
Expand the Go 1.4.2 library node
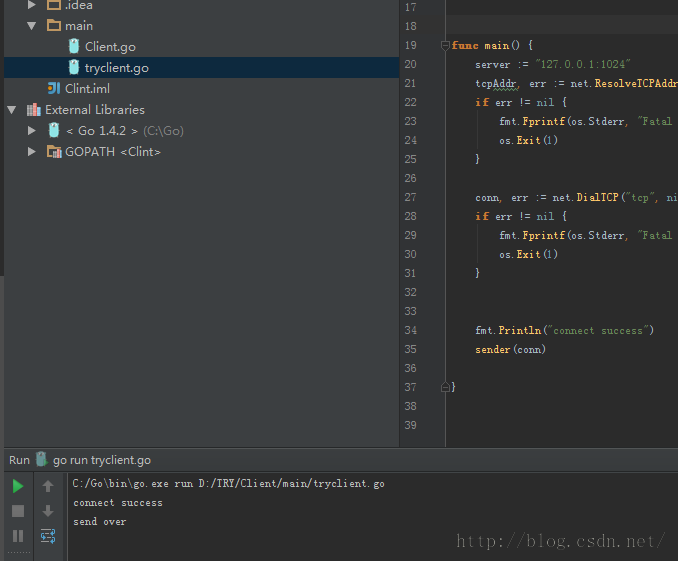[32, 131]
